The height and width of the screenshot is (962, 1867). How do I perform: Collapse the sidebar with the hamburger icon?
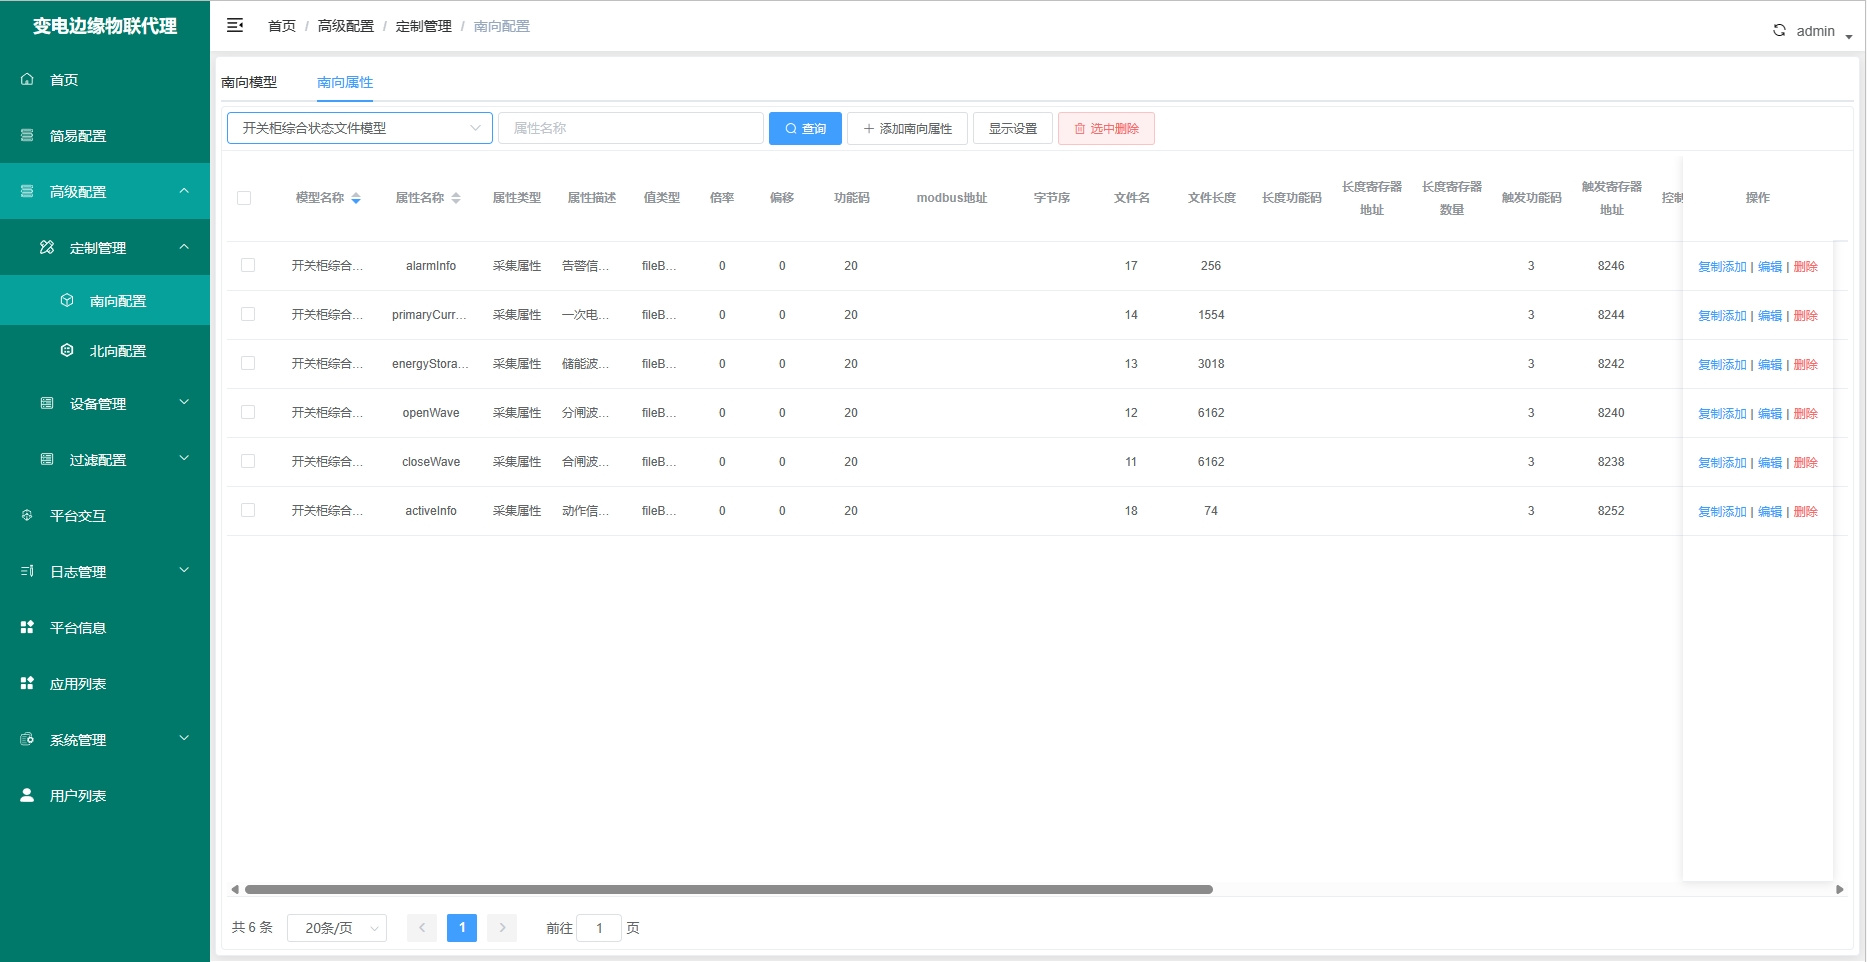(235, 26)
